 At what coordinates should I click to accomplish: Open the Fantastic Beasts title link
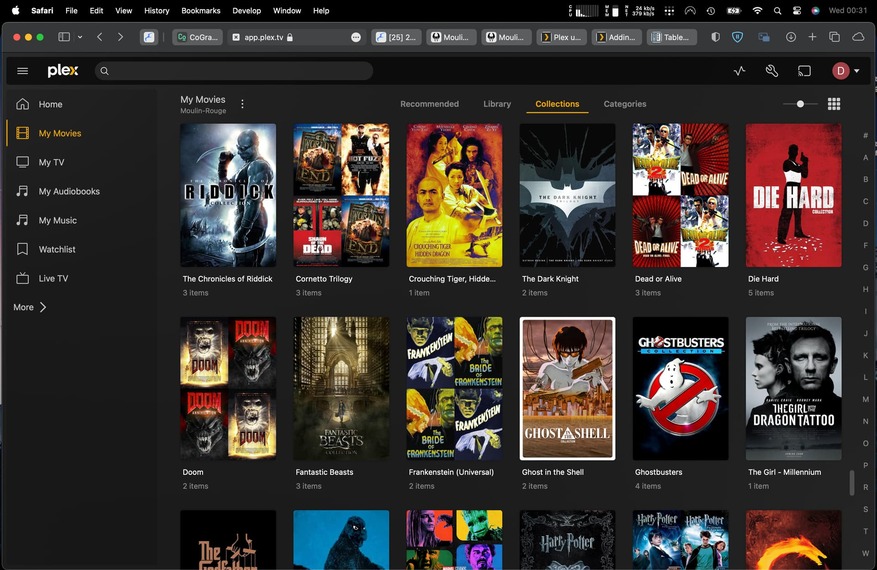click(x=324, y=472)
